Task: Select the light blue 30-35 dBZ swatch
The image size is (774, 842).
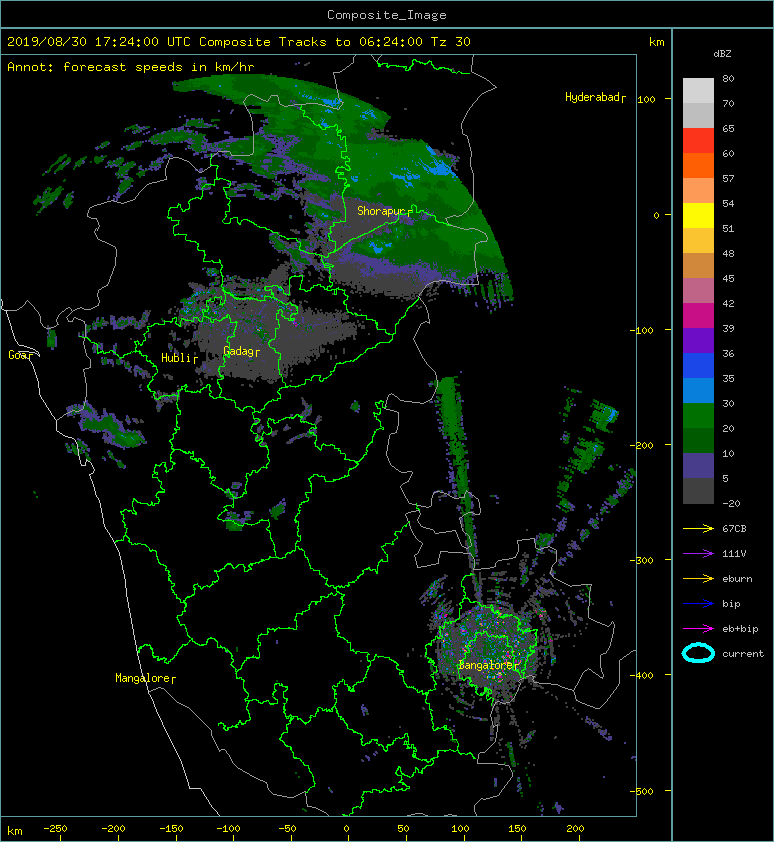Action: coord(698,390)
